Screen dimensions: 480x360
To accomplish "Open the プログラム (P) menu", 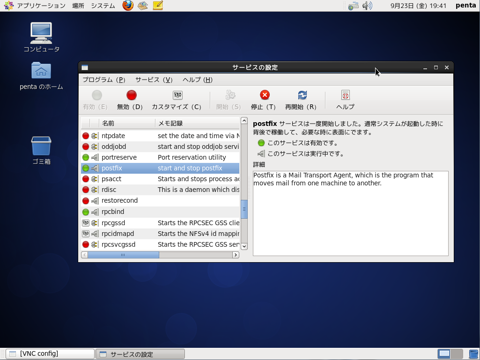I will point(104,80).
